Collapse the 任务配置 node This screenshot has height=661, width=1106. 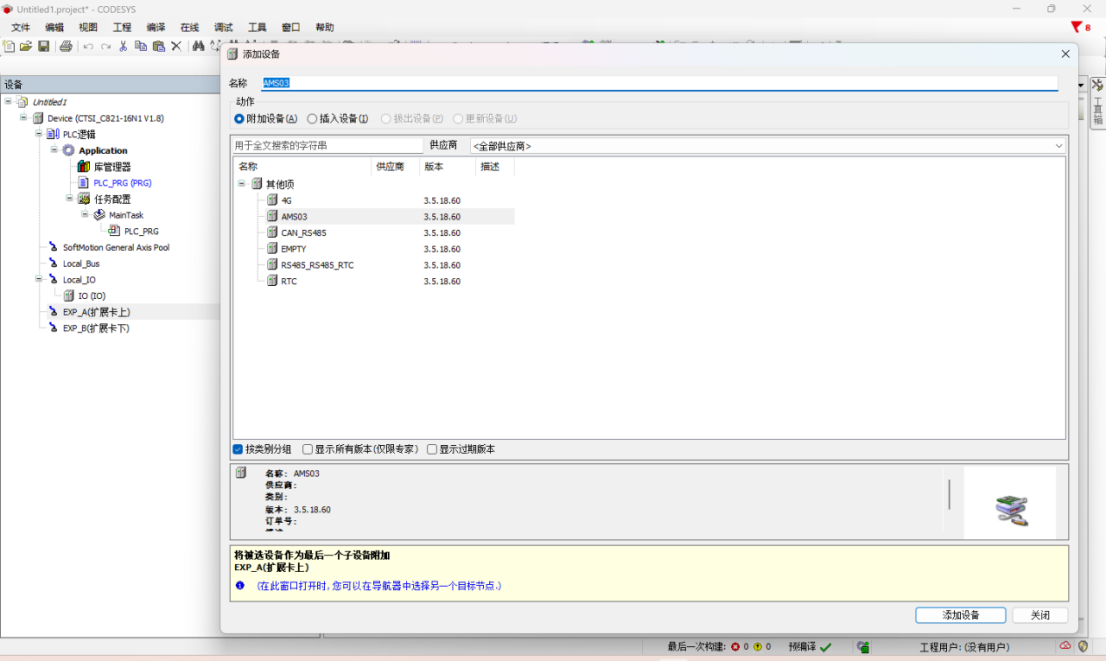coord(70,198)
